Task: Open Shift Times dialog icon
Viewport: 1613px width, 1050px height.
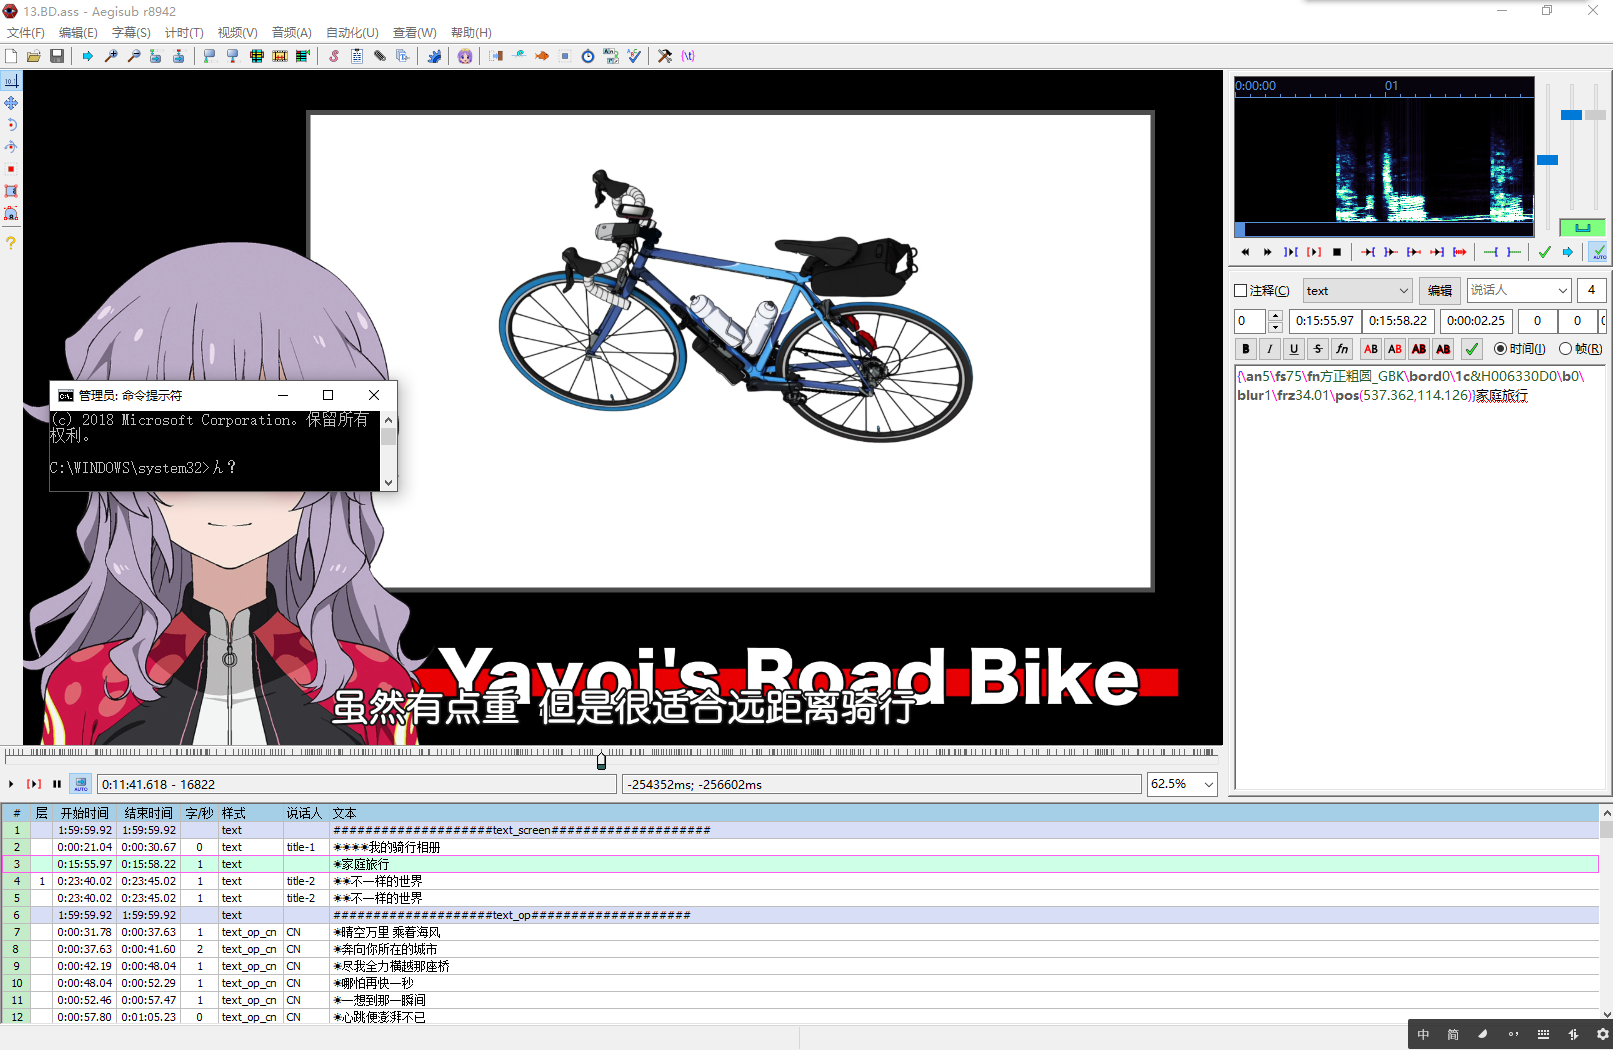Action: click(496, 56)
